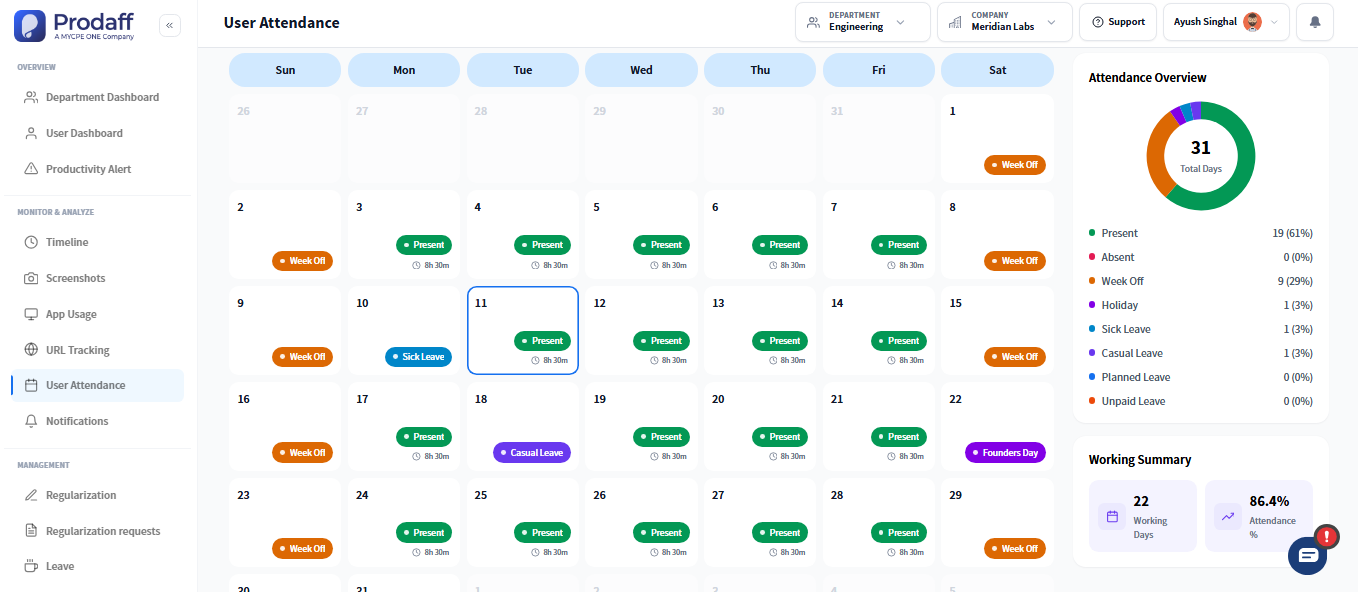This screenshot has height=592, width=1358.
Task: Navigate to Screenshots section
Action: click(97, 278)
